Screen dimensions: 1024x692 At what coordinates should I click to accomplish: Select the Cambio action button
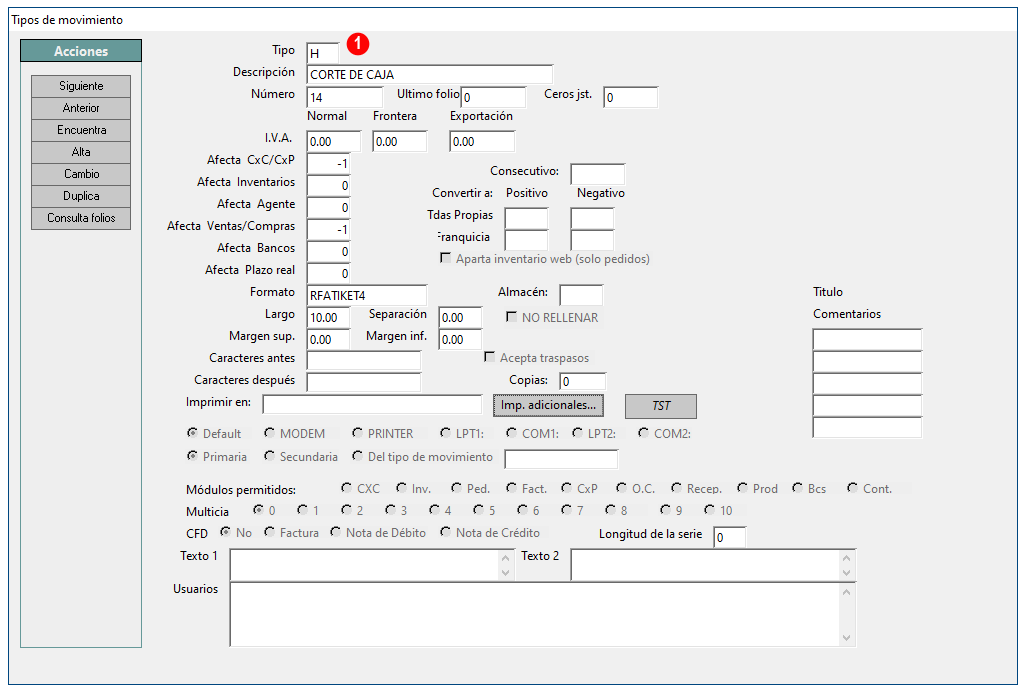(x=81, y=174)
